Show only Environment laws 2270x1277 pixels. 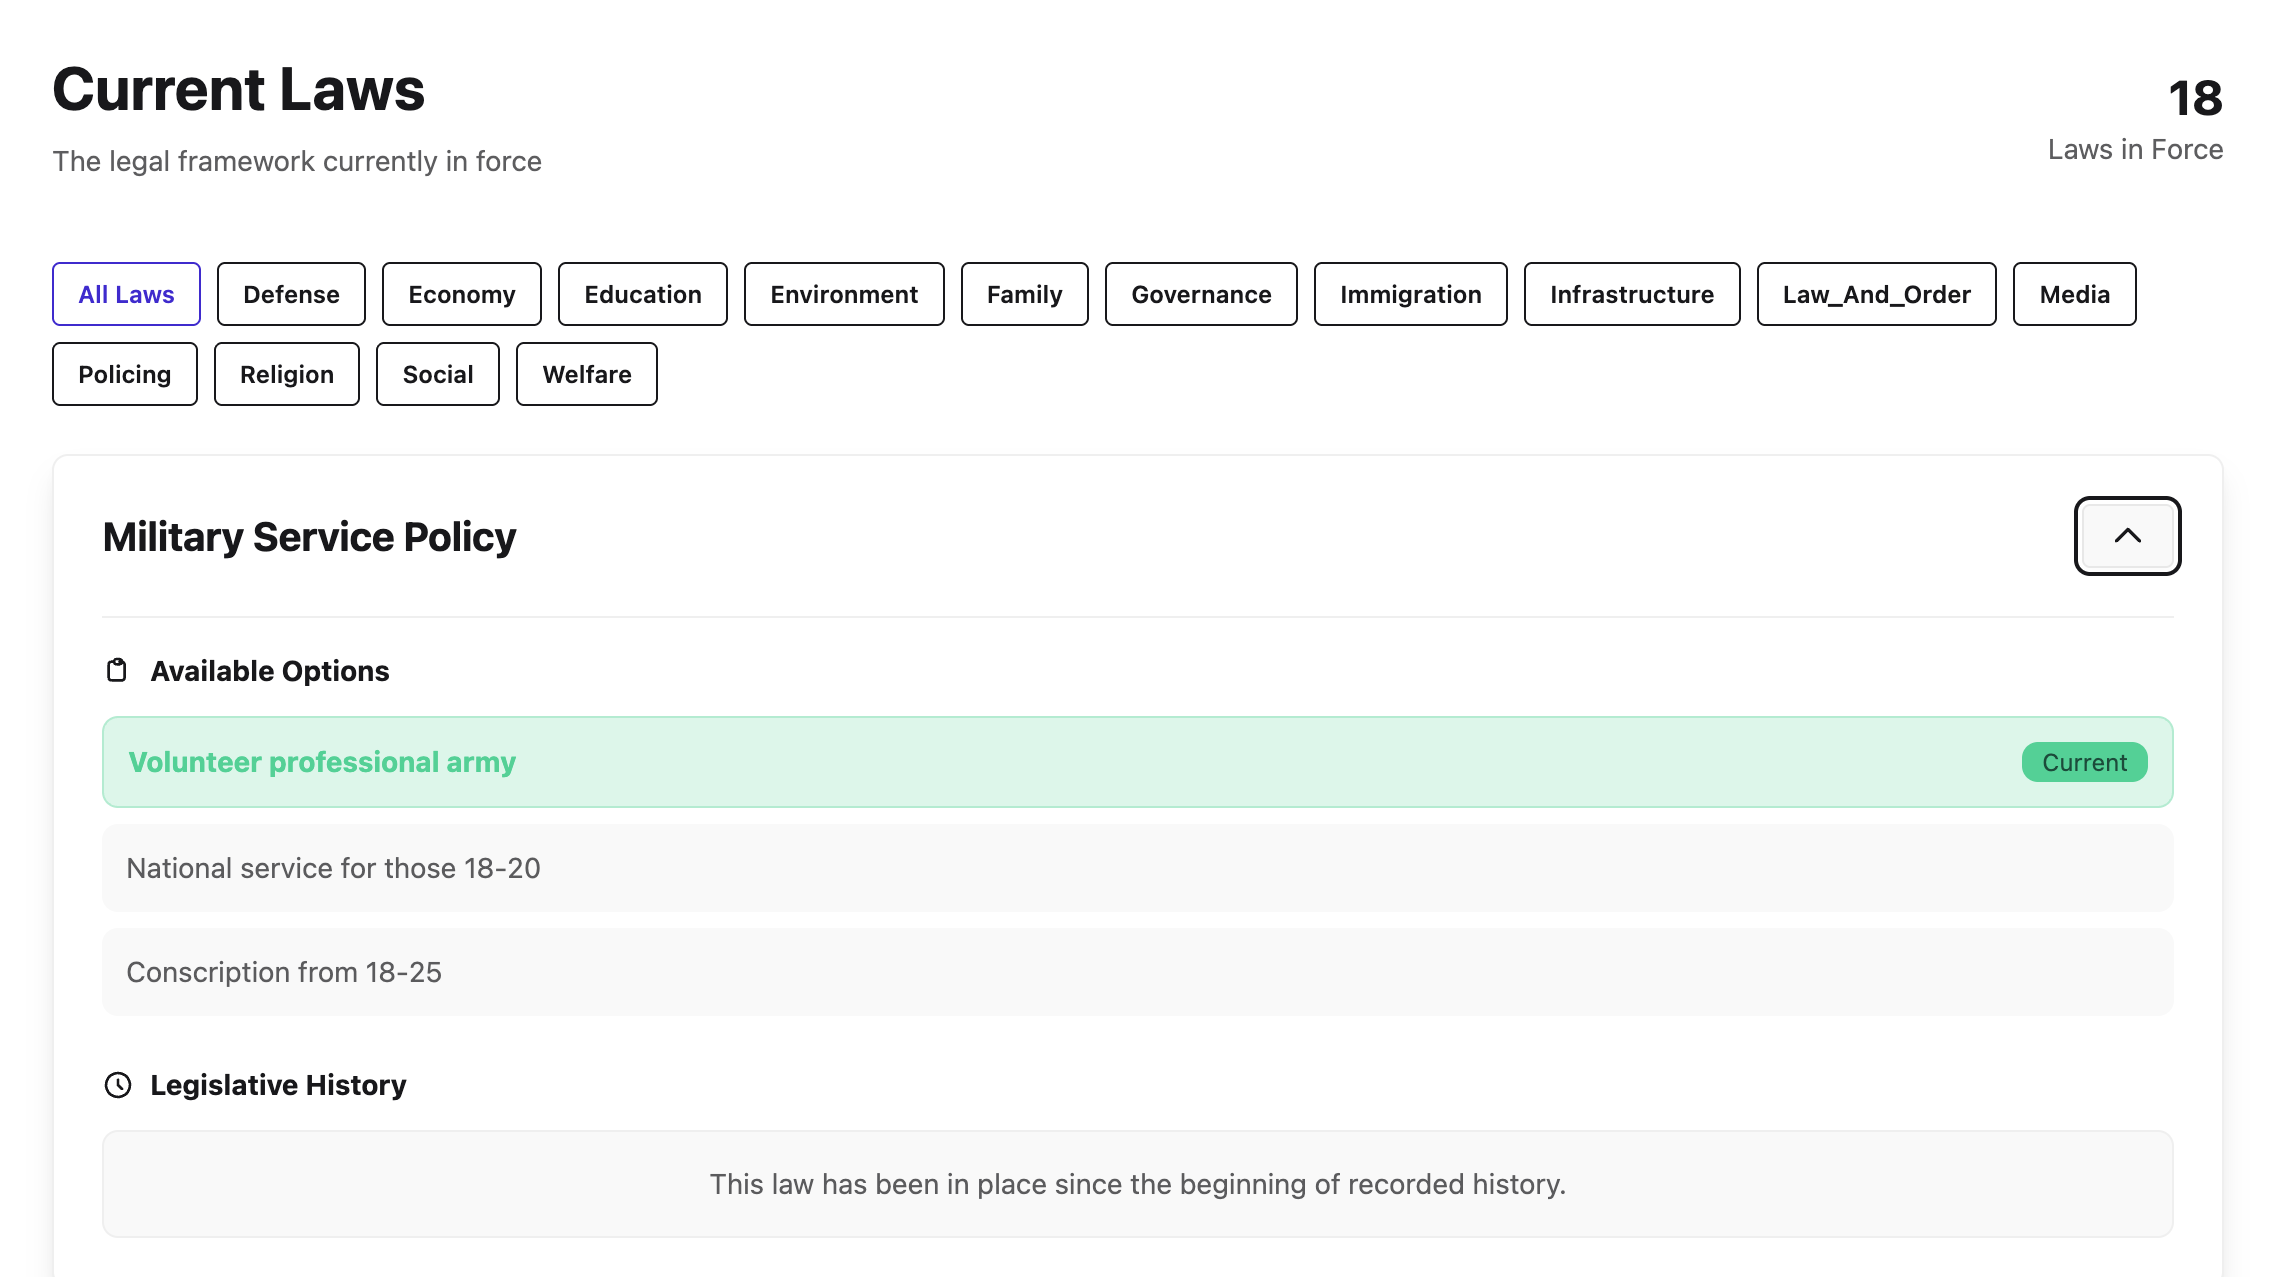[843, 294]
